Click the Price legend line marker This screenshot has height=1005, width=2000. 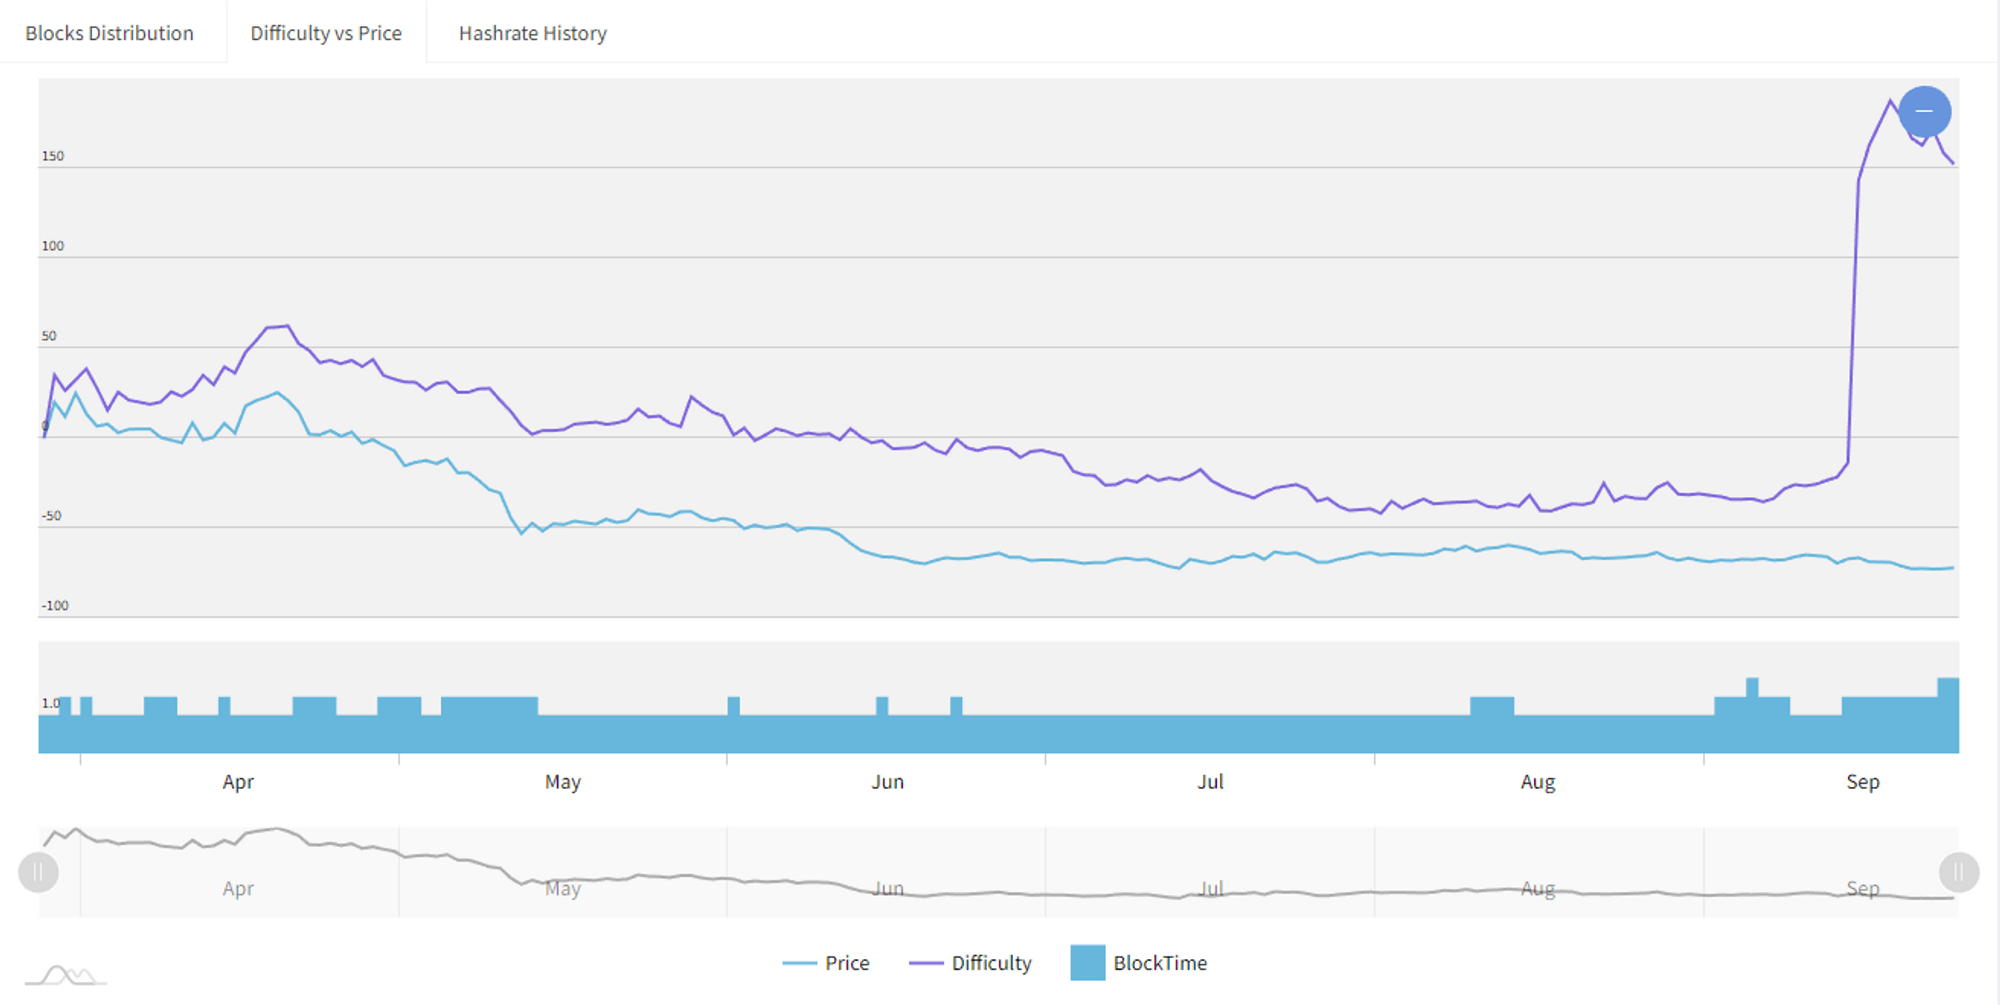pos(799,963)
